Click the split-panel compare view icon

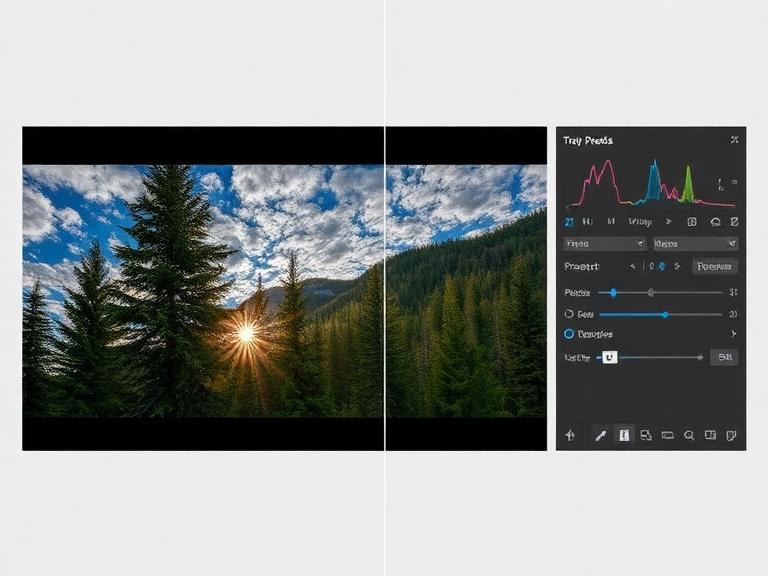pos(710,435)
